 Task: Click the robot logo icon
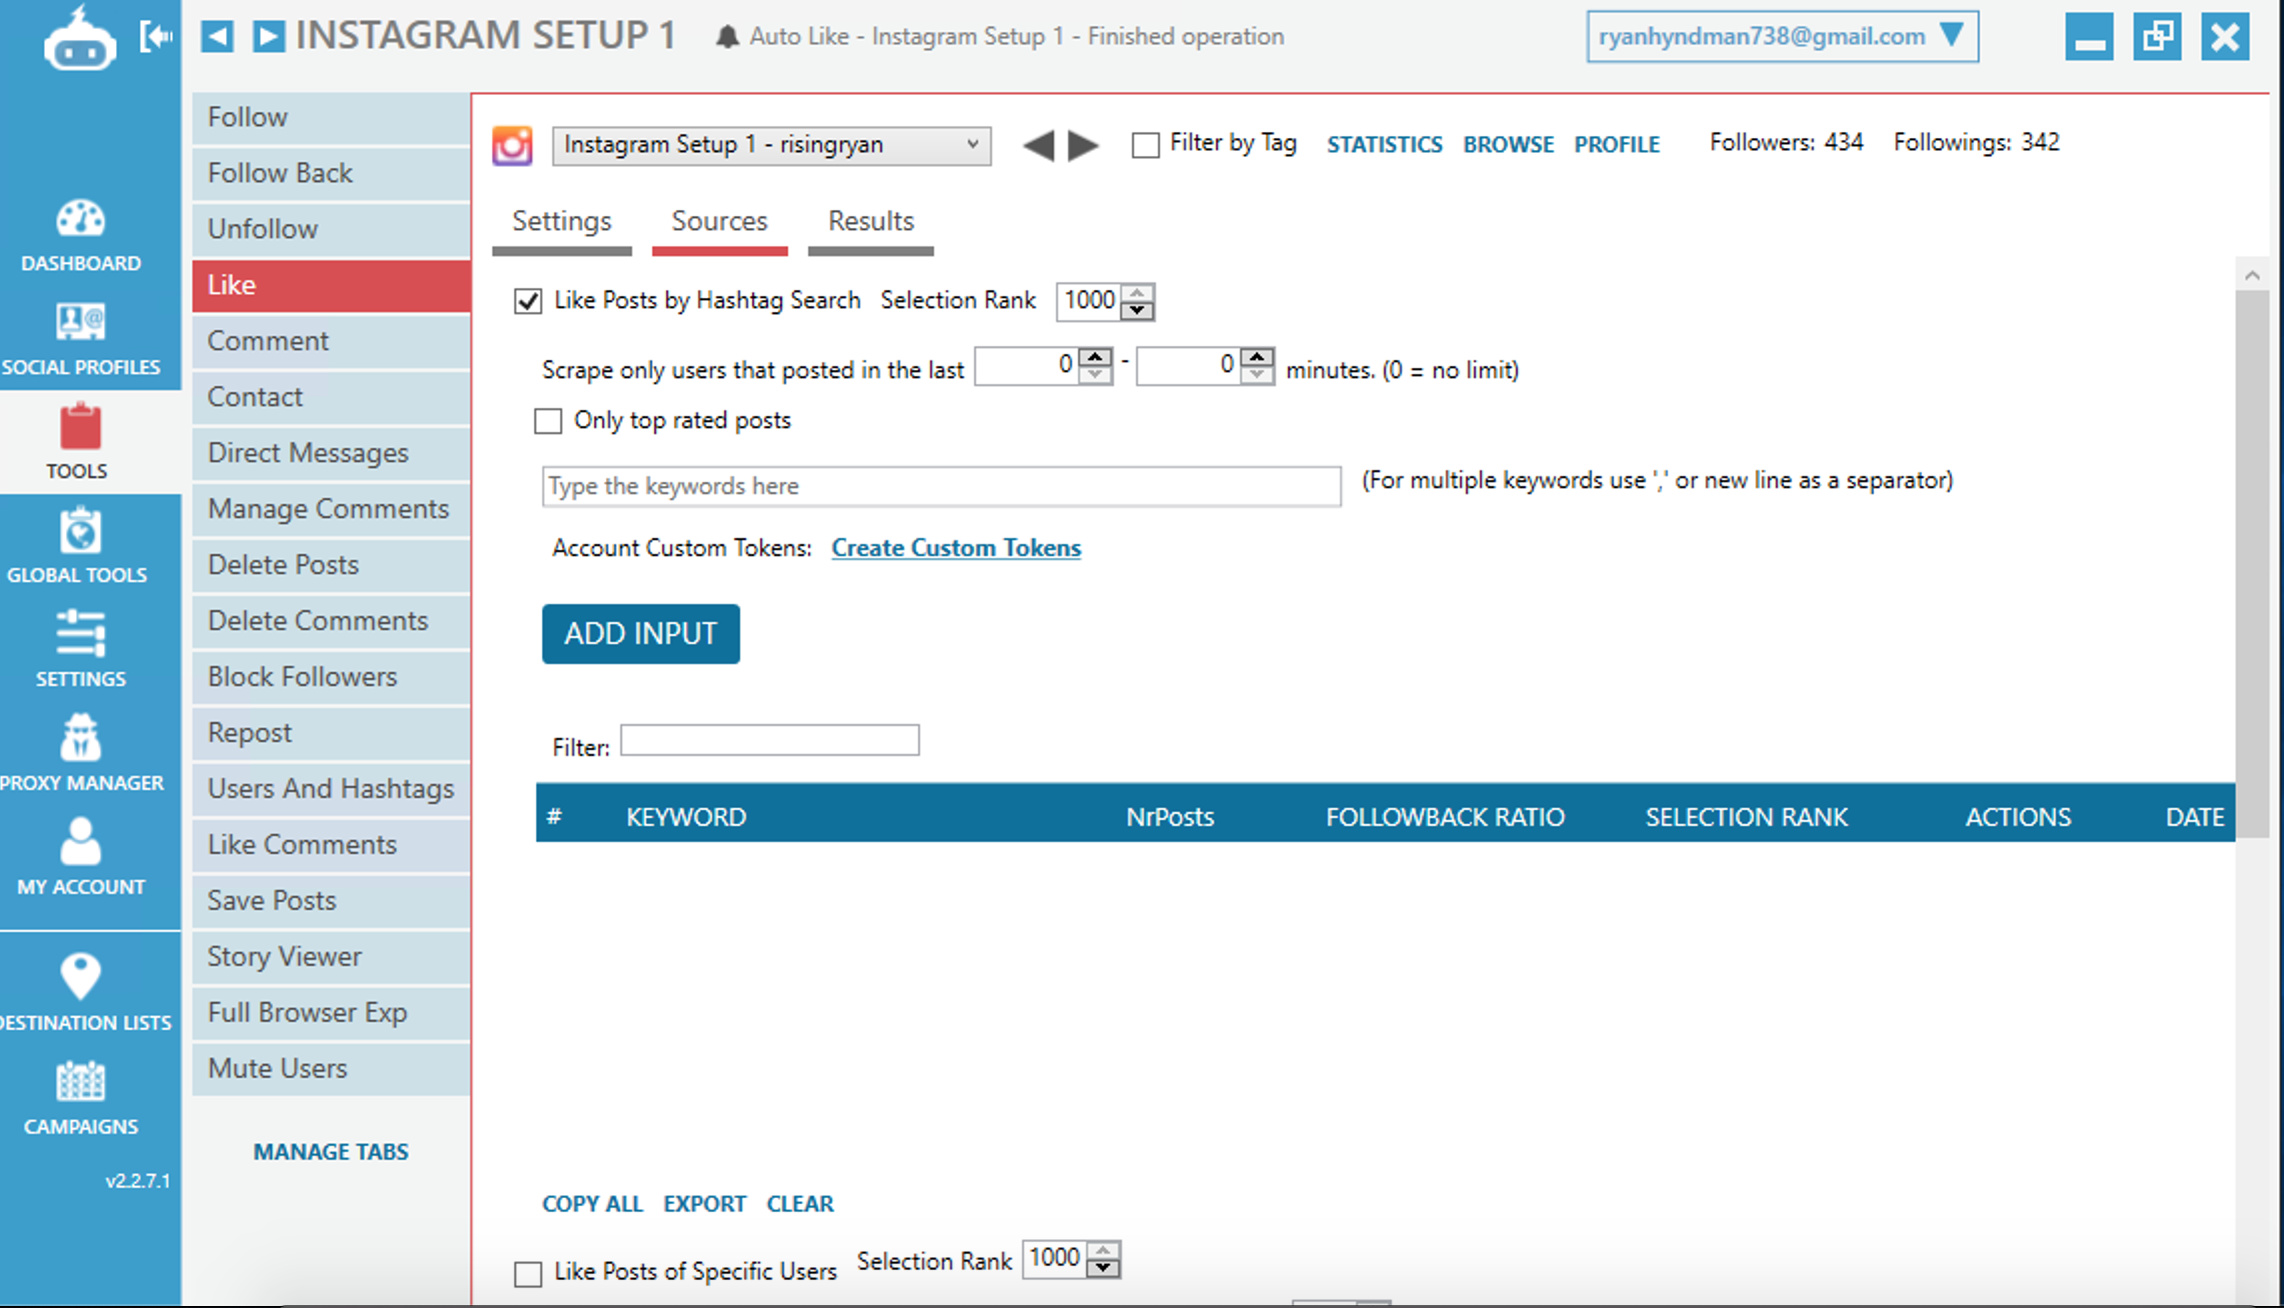tap(79, 39)
